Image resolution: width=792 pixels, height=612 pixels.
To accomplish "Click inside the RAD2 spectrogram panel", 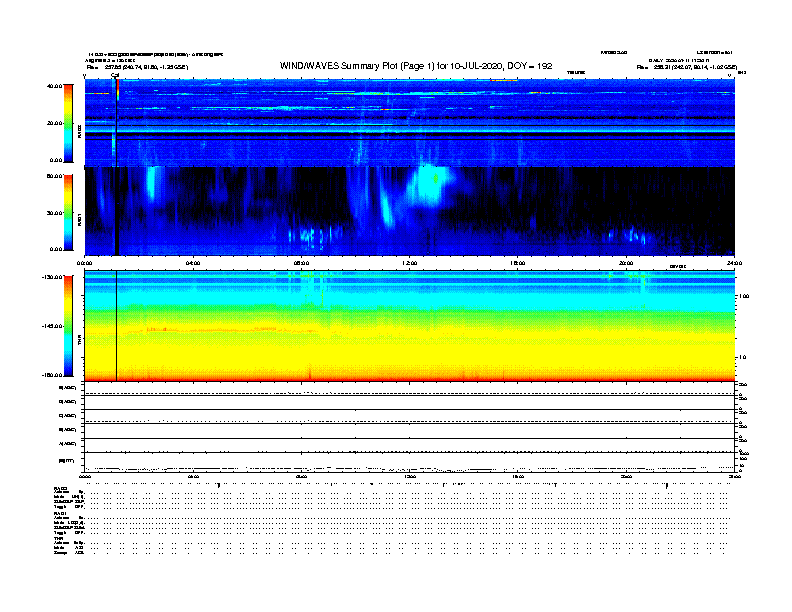I will [410, 122].
